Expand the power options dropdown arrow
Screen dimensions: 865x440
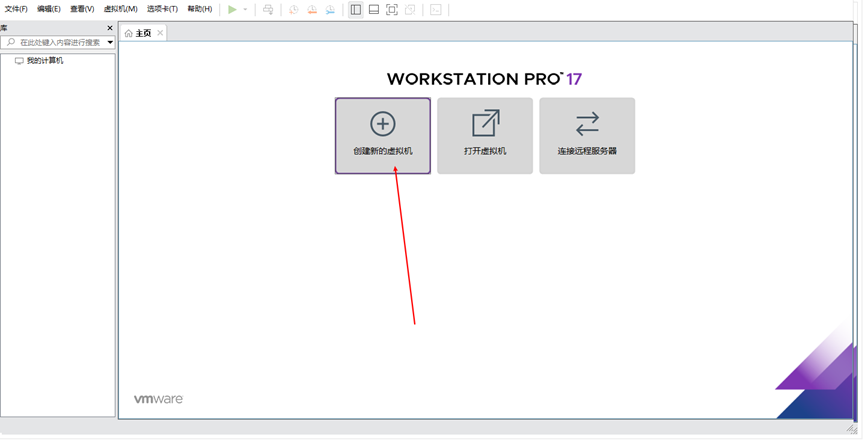[245, 9]
